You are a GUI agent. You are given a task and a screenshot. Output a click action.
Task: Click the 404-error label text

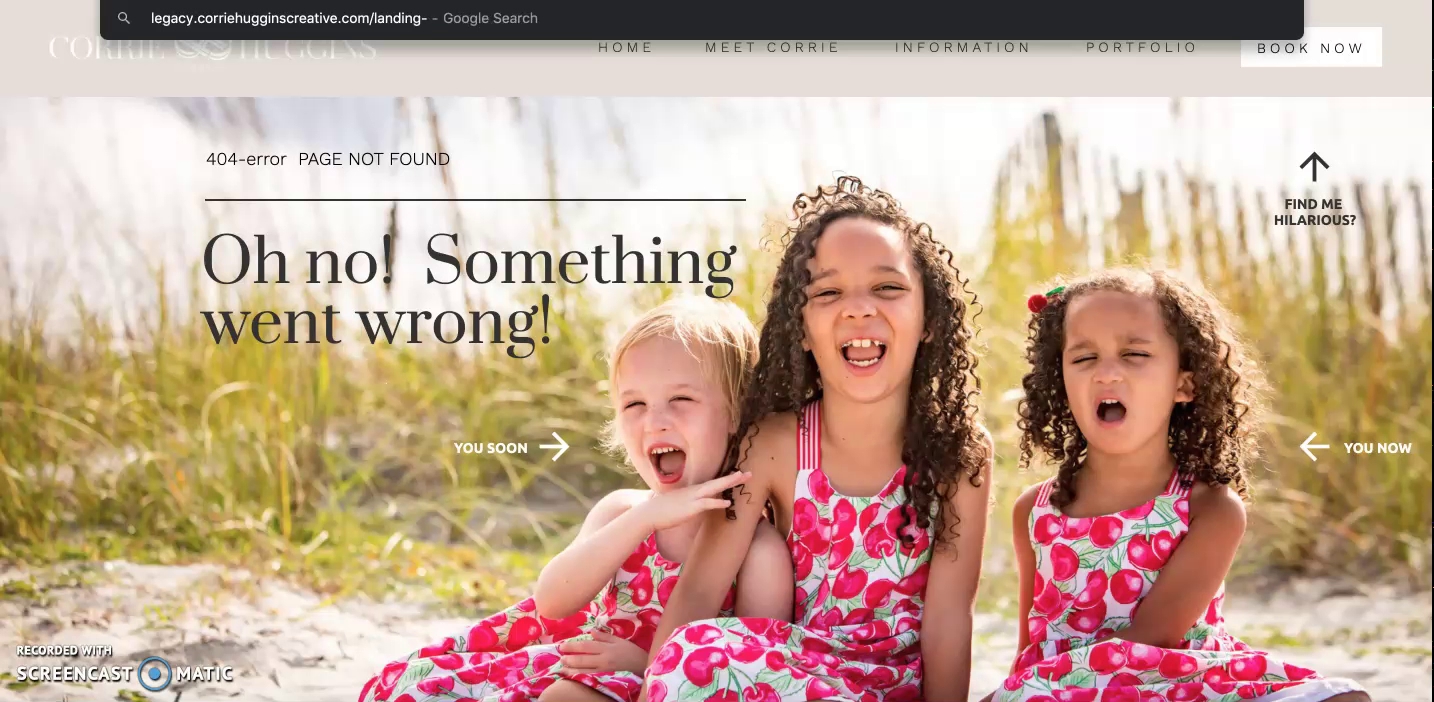[x=246, y=159]
